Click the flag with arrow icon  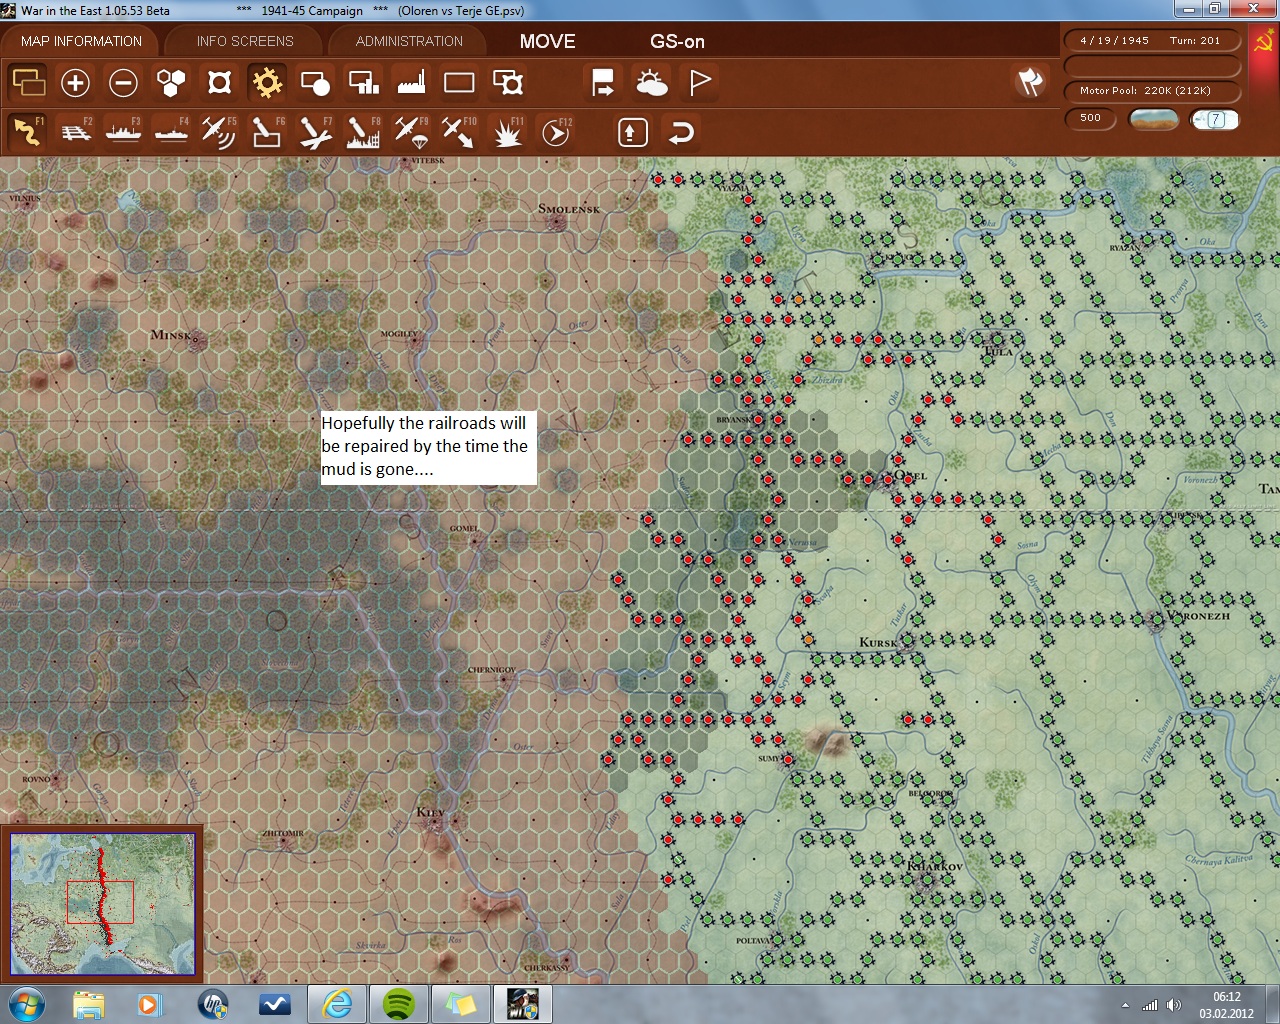603,82
